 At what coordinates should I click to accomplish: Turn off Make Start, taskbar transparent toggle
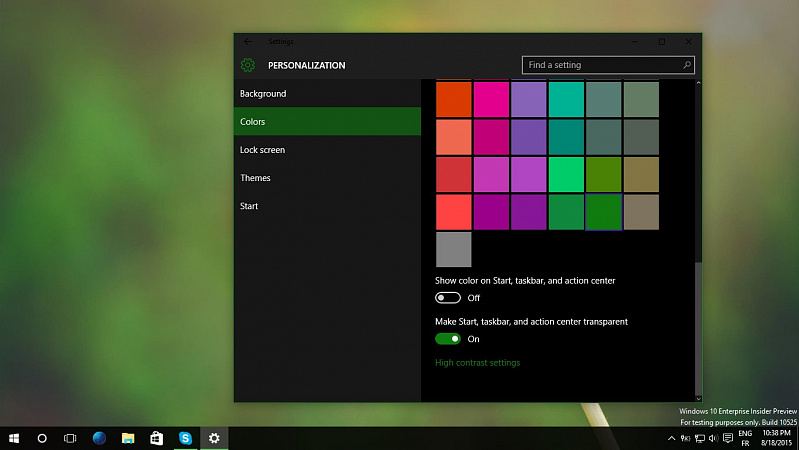(448, 339)
